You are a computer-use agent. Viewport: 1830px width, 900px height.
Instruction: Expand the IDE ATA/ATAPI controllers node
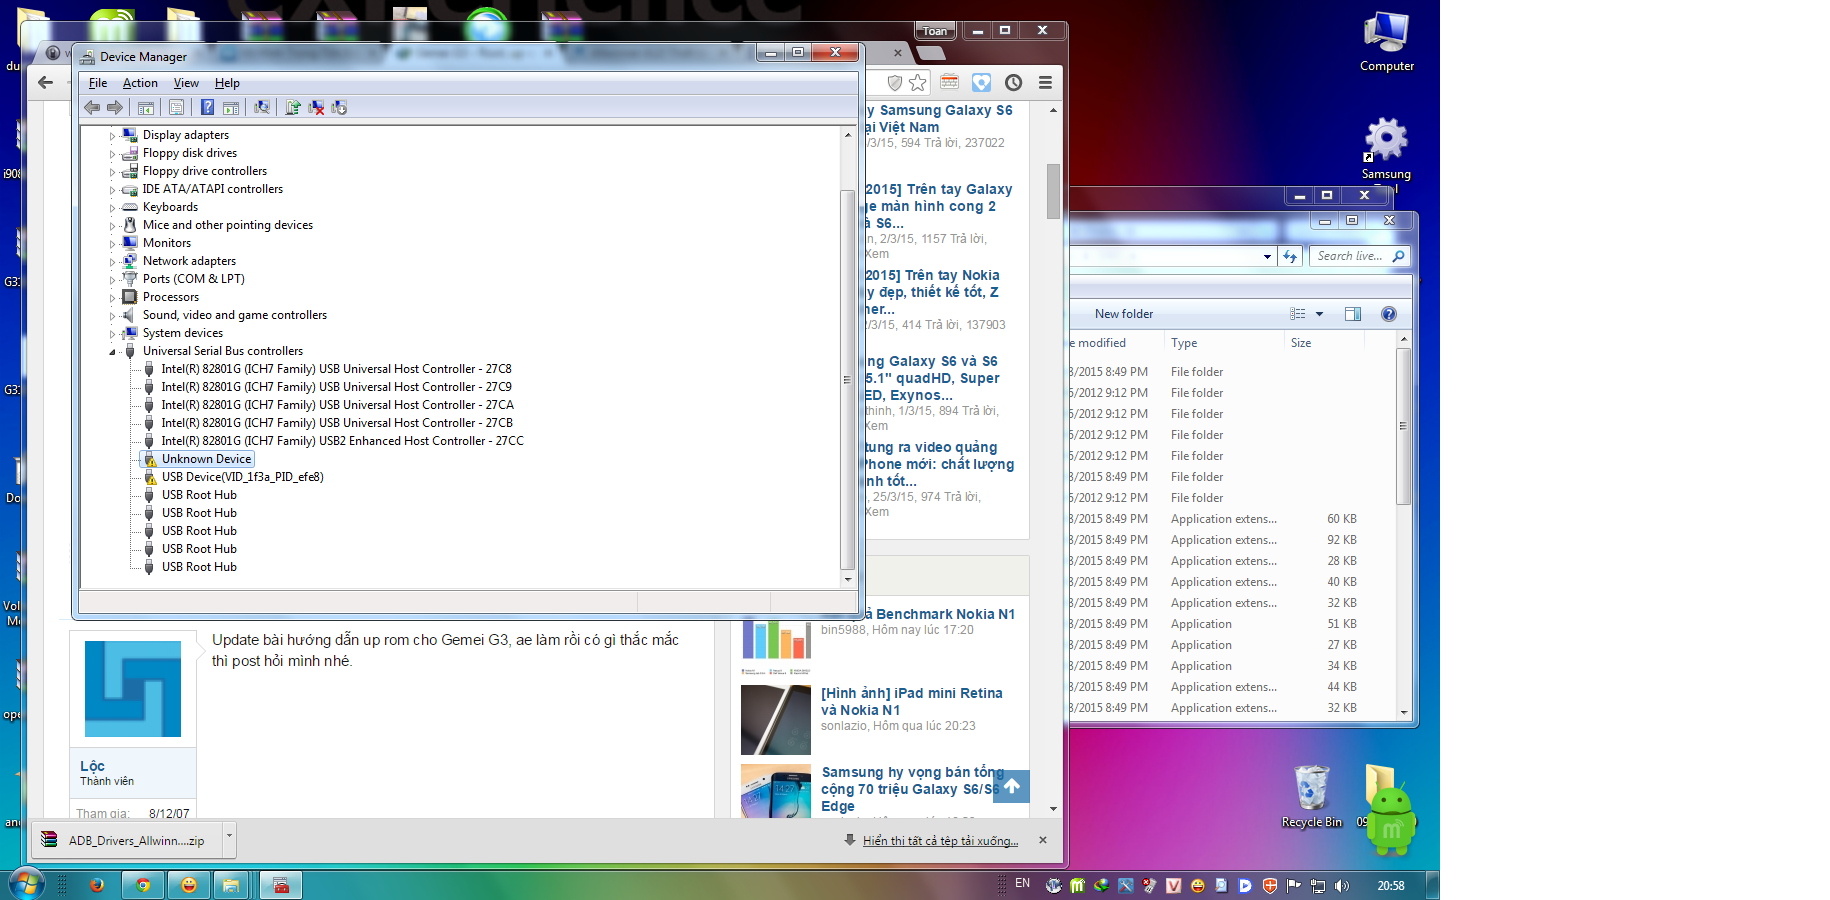point(112,189)
